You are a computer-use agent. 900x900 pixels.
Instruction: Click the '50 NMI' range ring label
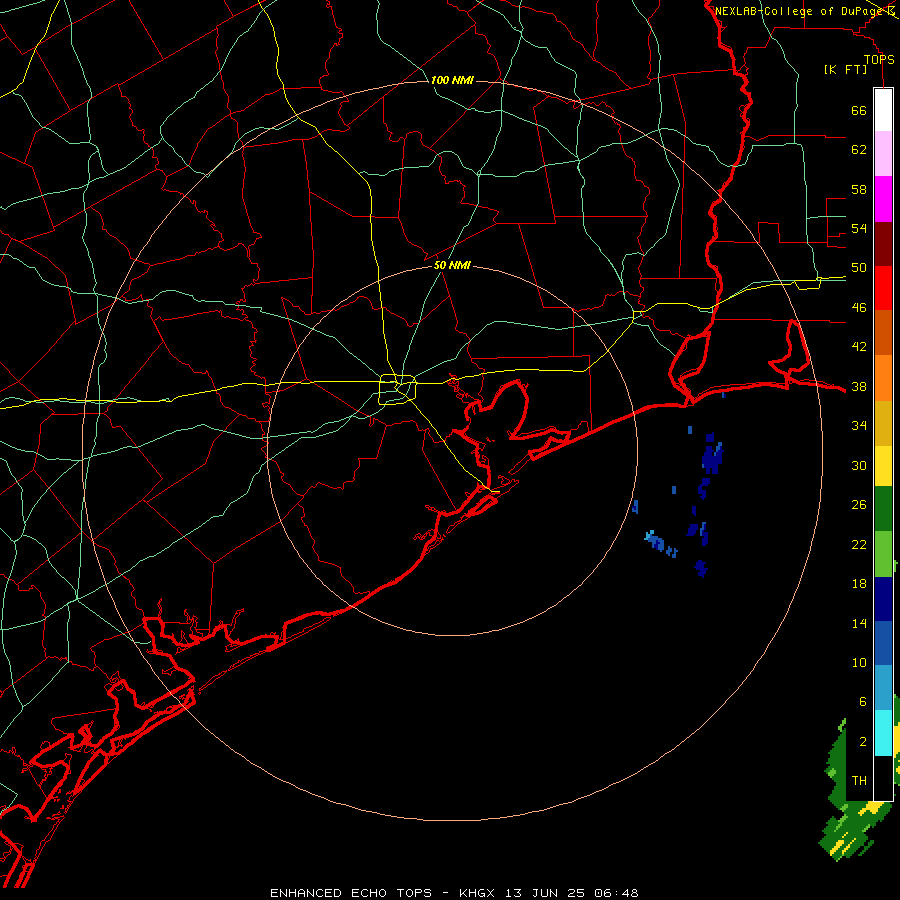pyautogui.click(x=452, y=265)
